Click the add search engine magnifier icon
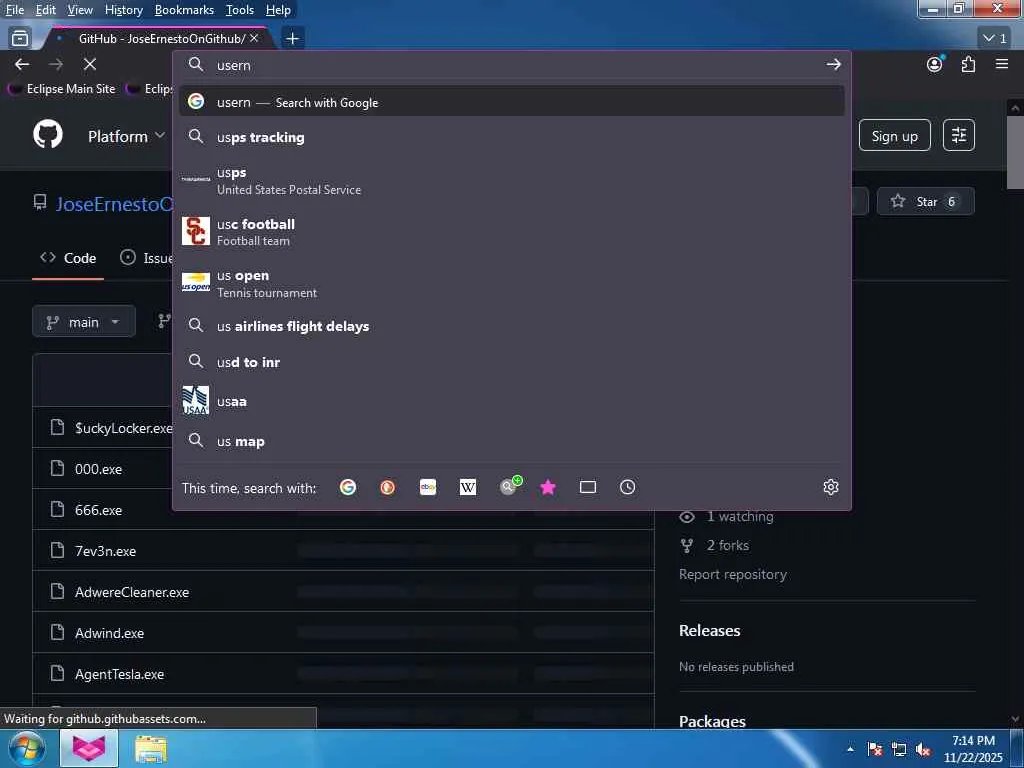The image size is (1024, 768). (509, 486)
